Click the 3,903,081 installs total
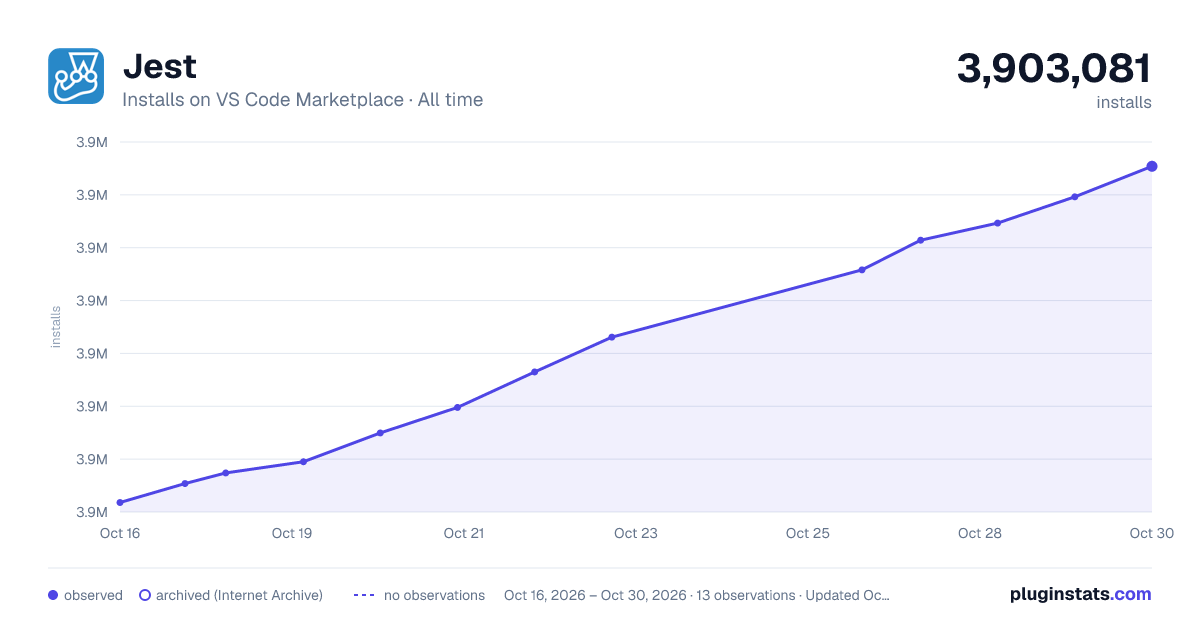The height and width of the screenshot is (630, 1200). pos(1054,69)
